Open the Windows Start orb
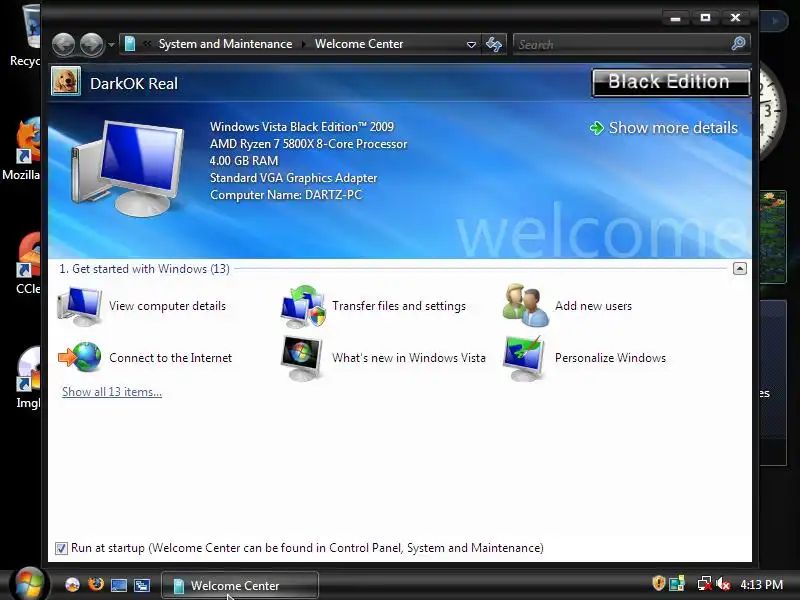 pos(29,584)
